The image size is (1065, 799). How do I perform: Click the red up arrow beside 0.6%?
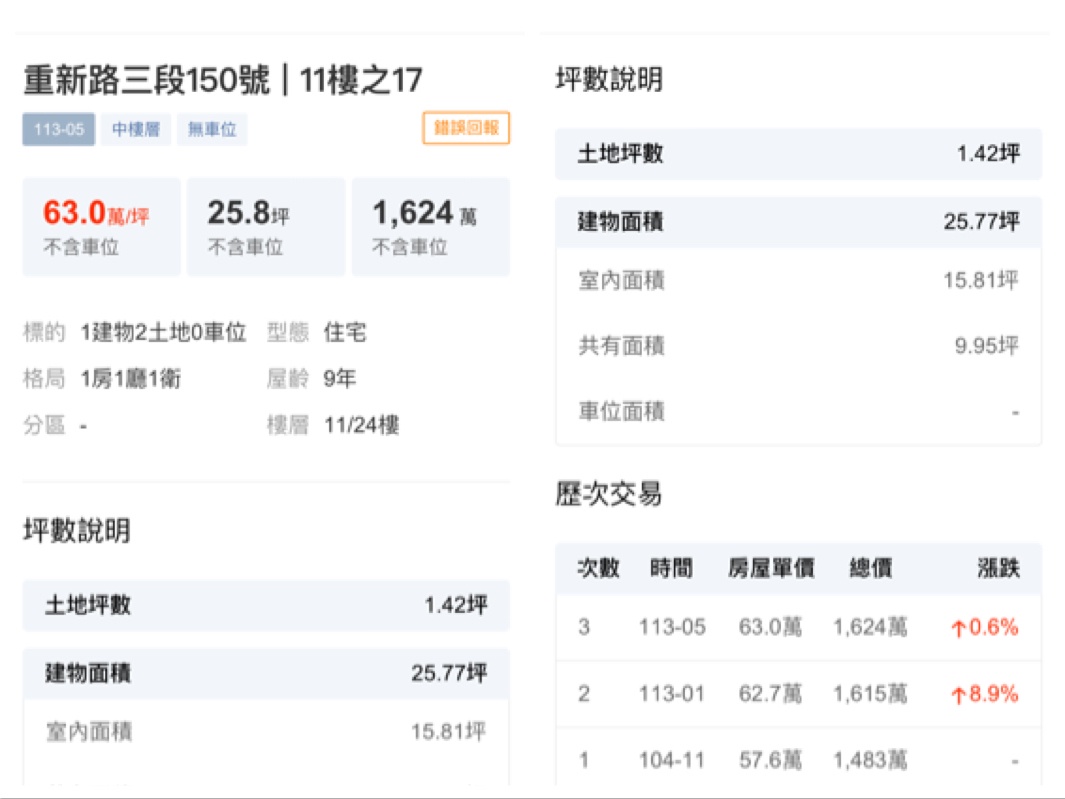point(958,629)
